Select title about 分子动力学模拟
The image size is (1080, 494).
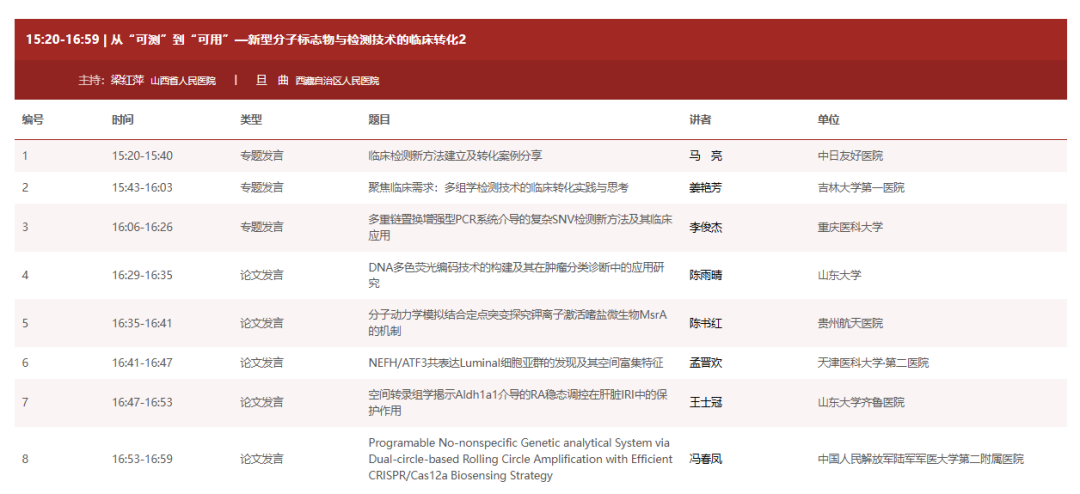(519, 323)
